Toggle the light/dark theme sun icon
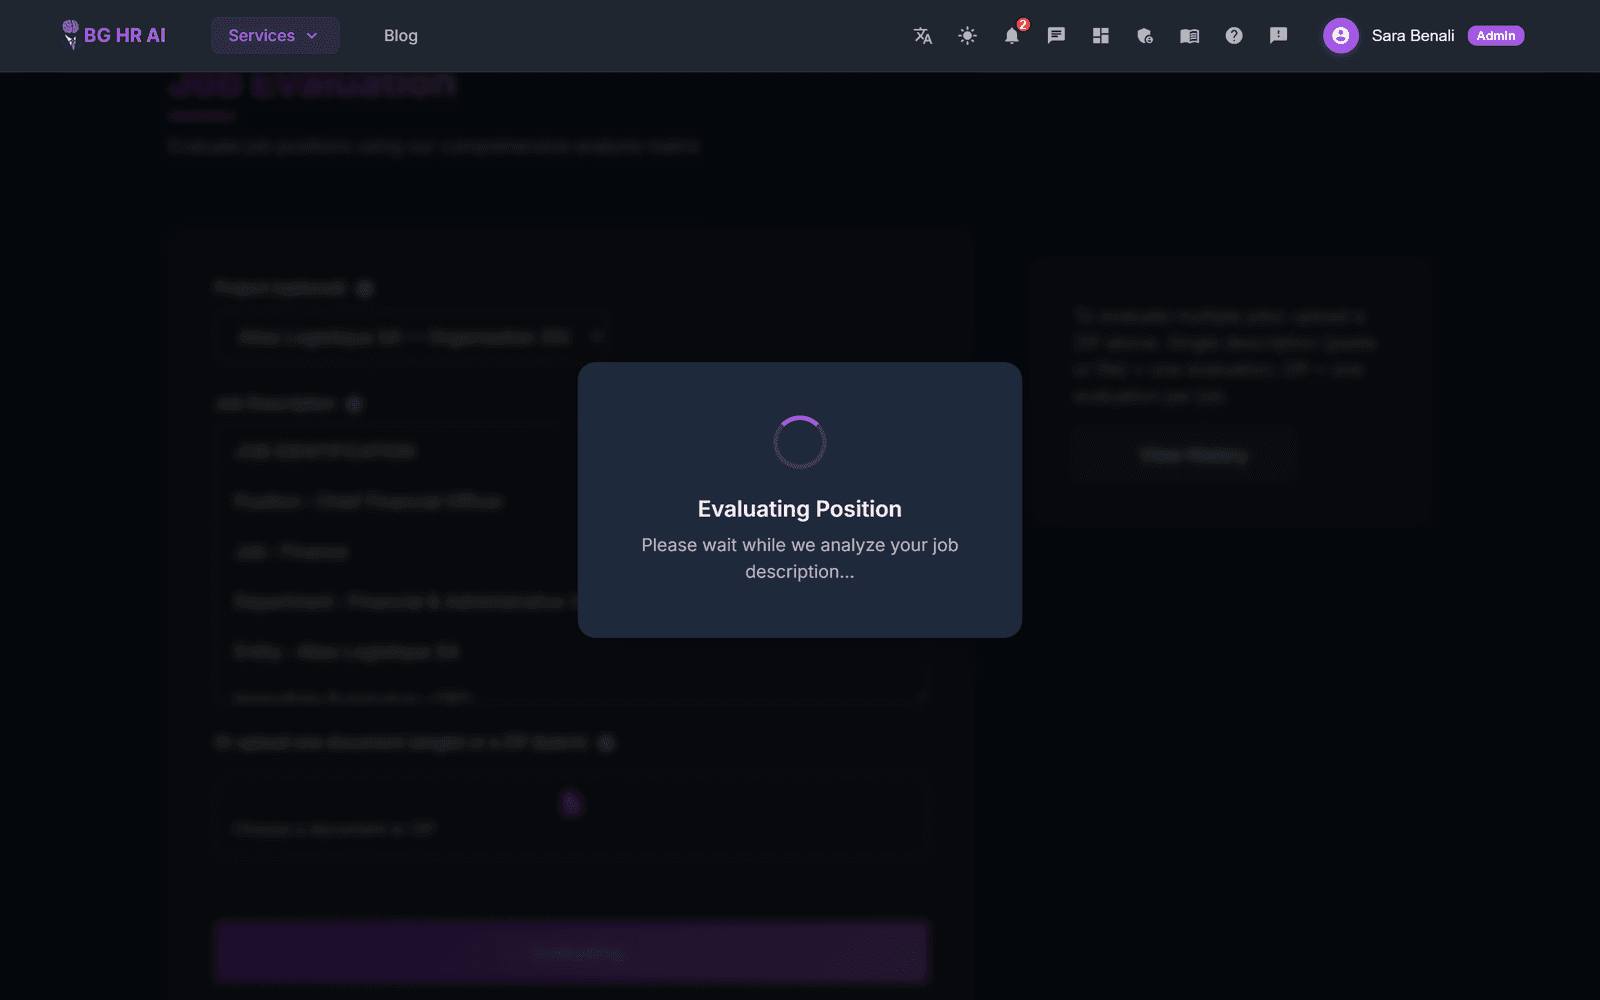Image resolution: width=1600 pixels, height=1000 pixels. pyautogui.click(x=967, y=35)
